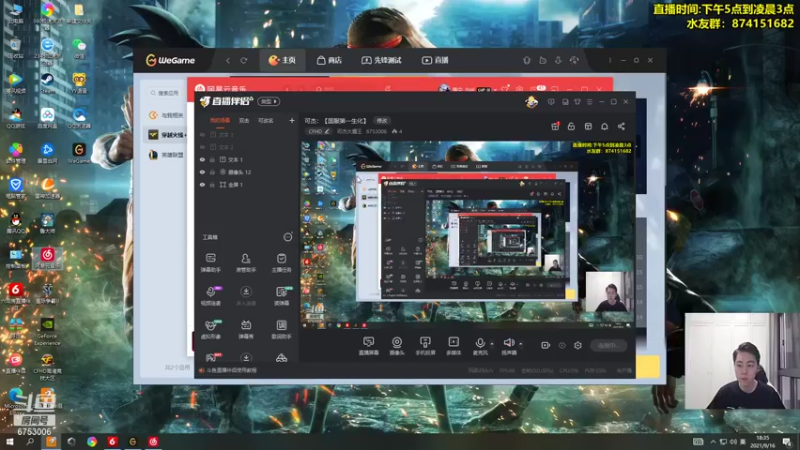Open 英雄联盟 in WeGame sidebar
Image resolution: width=800 pixels, height=450 pixels.
pos(166,155)
